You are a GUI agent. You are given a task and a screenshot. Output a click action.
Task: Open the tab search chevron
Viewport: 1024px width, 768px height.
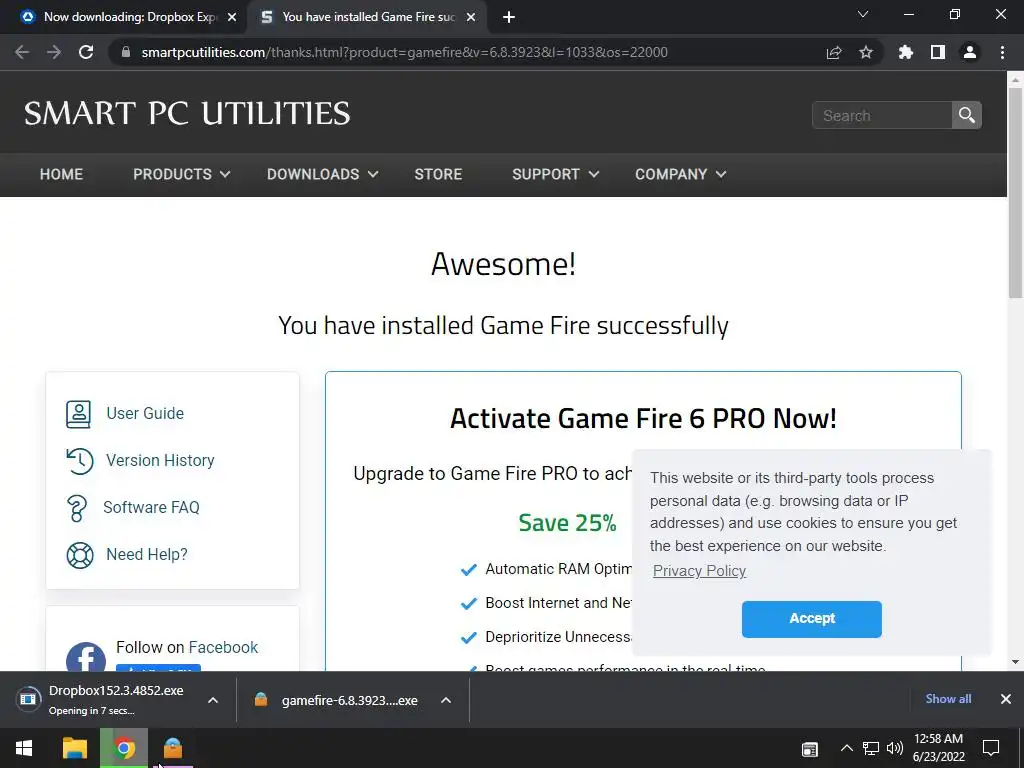[863, 14]
